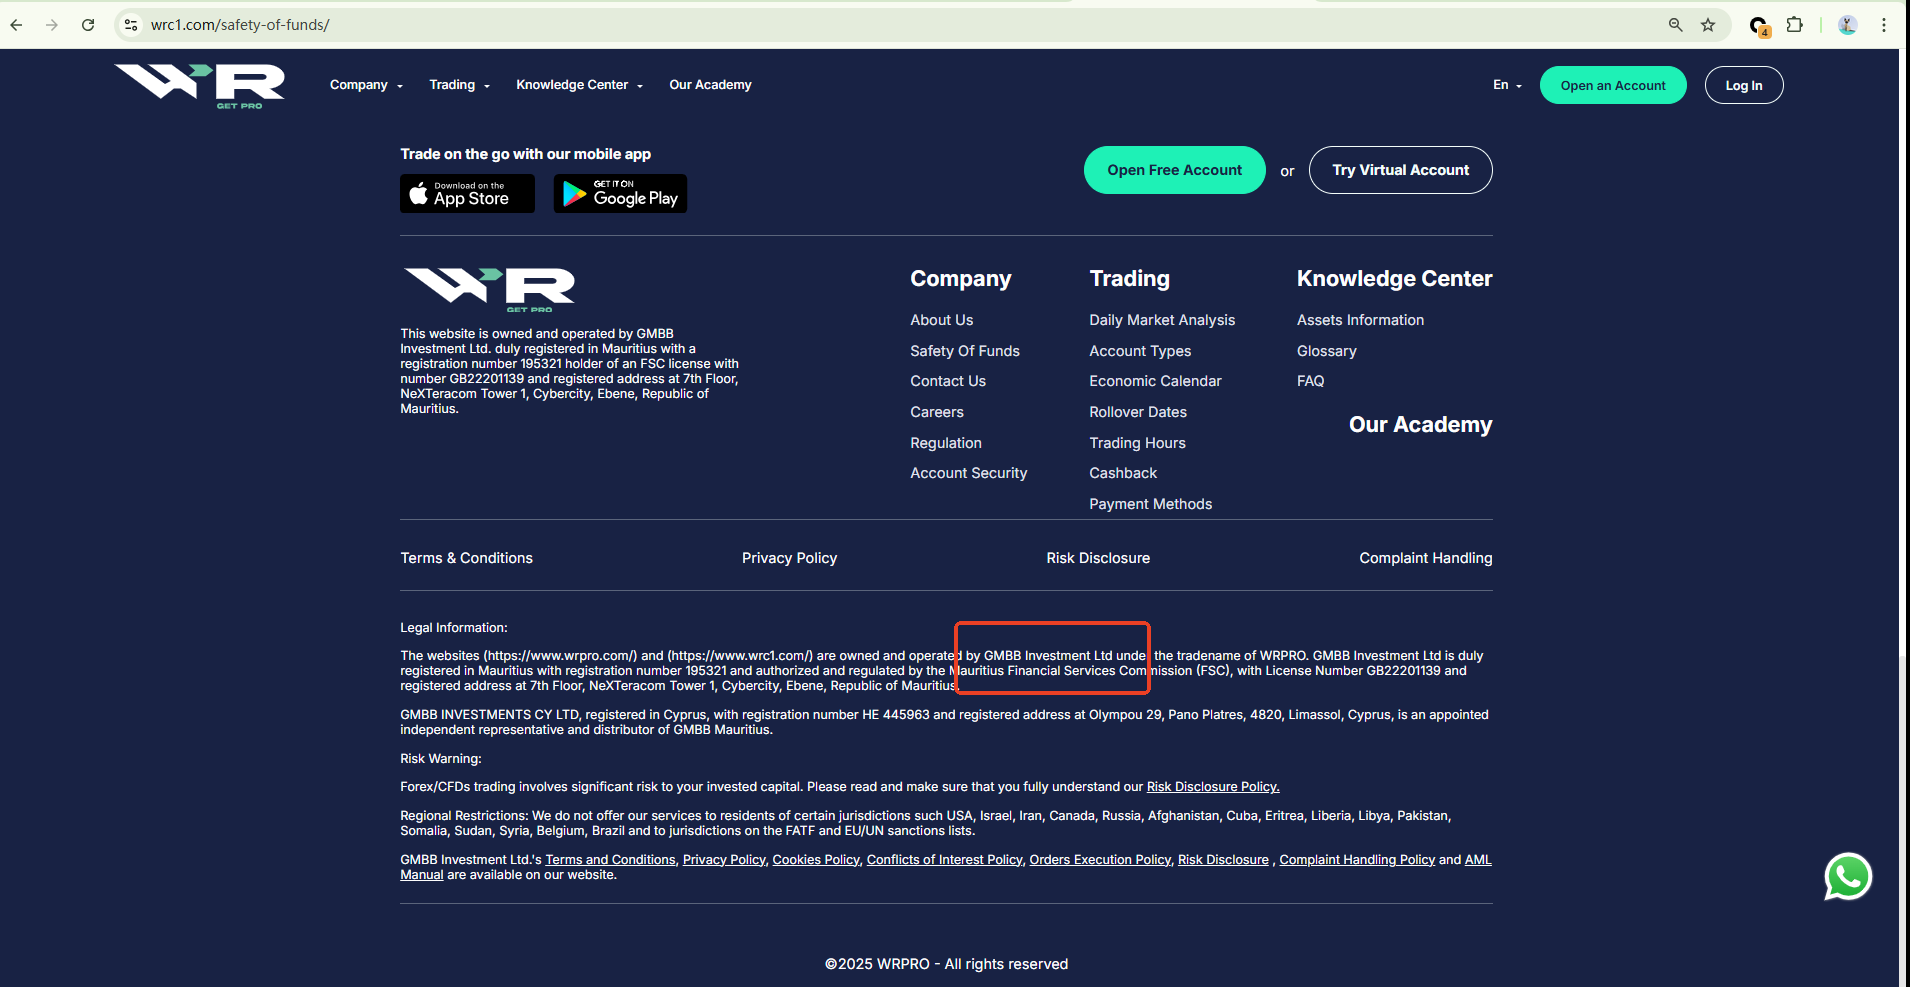1910x987 pixels.
Task: Bookmark page with star icon
Action: click(1708, 25)
